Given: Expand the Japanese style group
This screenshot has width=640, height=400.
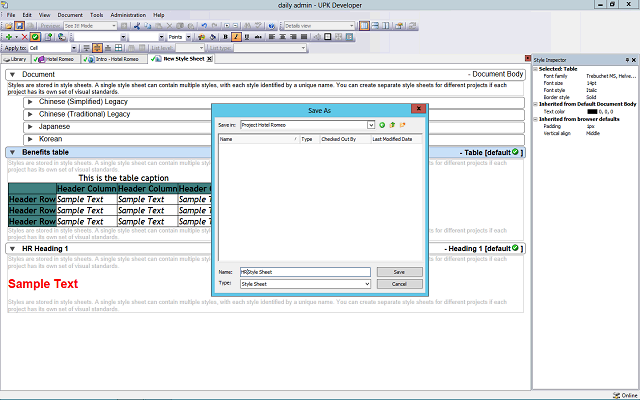Looking at the screenshot, I should (30, 127).
